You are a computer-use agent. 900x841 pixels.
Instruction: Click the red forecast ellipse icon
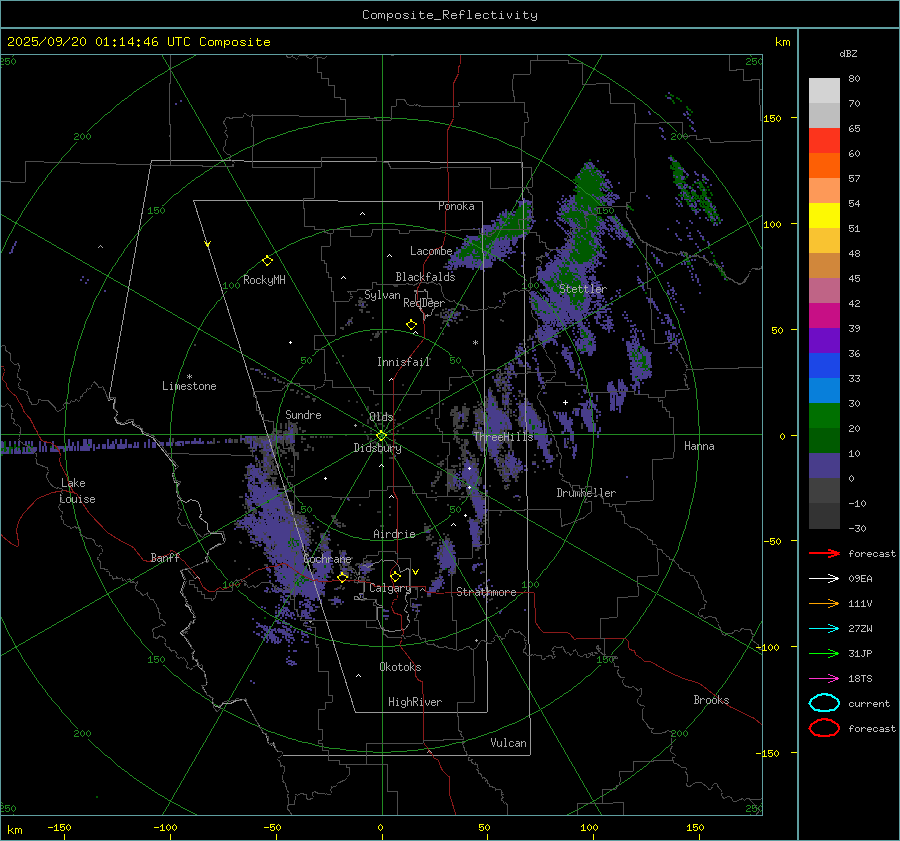[824, 728]
